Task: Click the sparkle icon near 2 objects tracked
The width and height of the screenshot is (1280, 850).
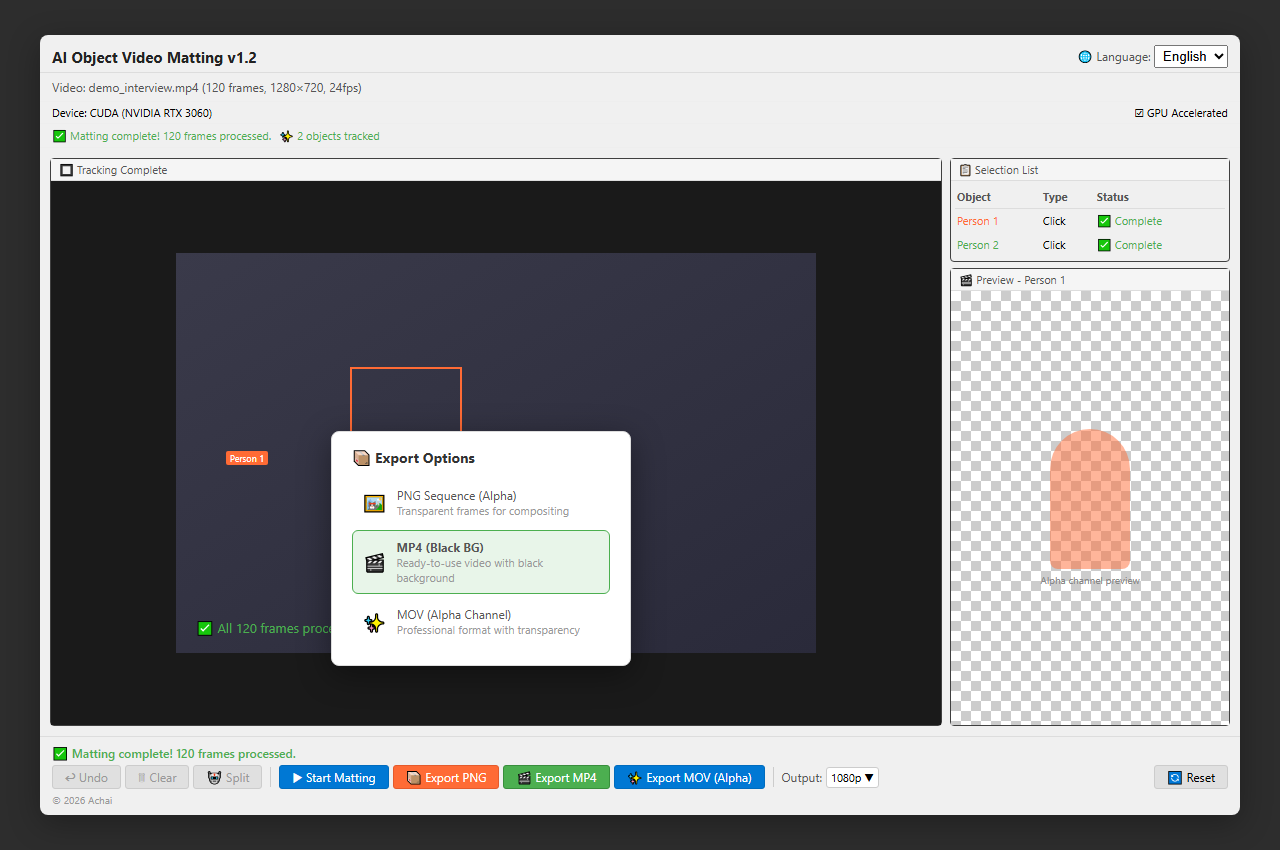Action: (x=286, y=136)
